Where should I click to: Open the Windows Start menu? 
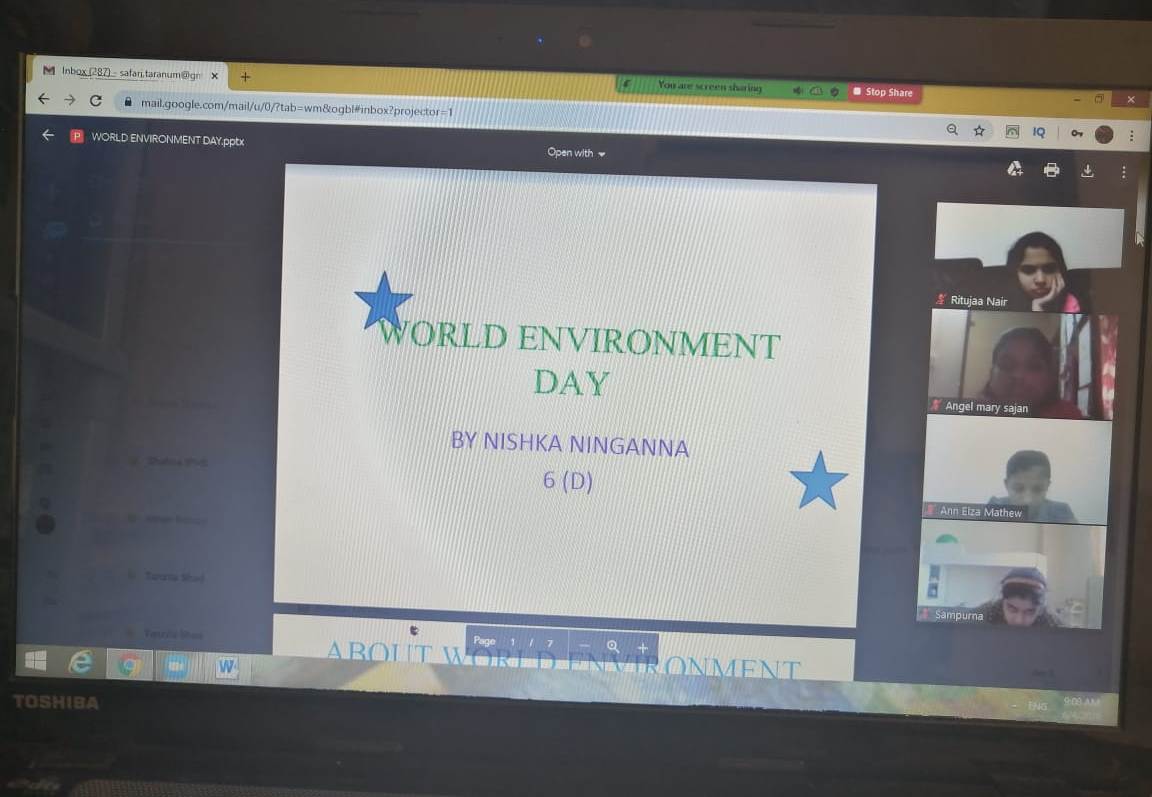coord(35,660)
